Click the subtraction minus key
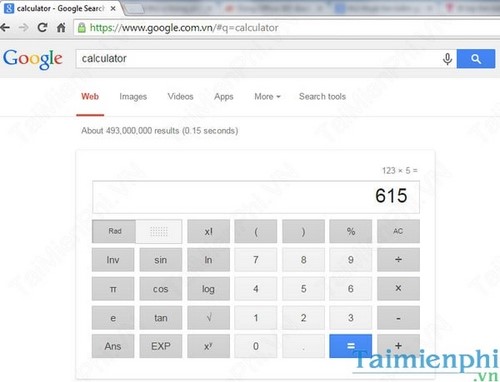The image size is (500, 382). coord(398,318)
